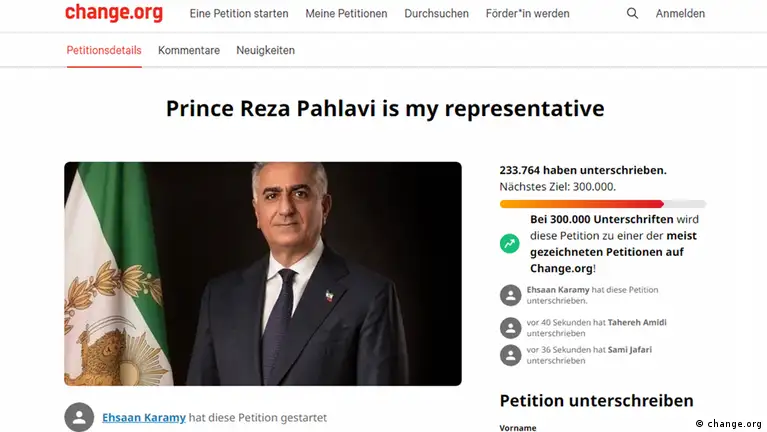Click the '233.764 haben unterschrieben' count
The image size is (767, 432).
582,170
